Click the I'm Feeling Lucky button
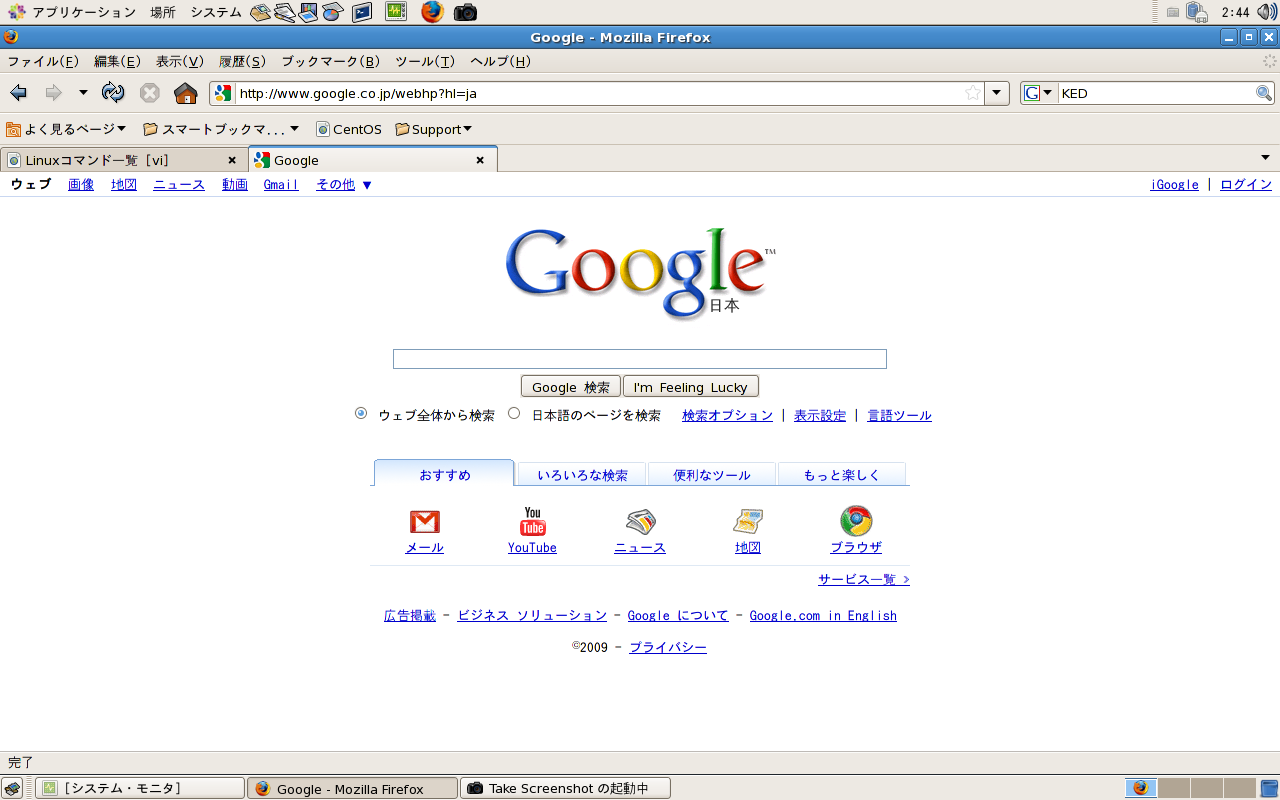The height and width of the screenshot is (800, 1280). pyautogui.click(x=691, y=387)
